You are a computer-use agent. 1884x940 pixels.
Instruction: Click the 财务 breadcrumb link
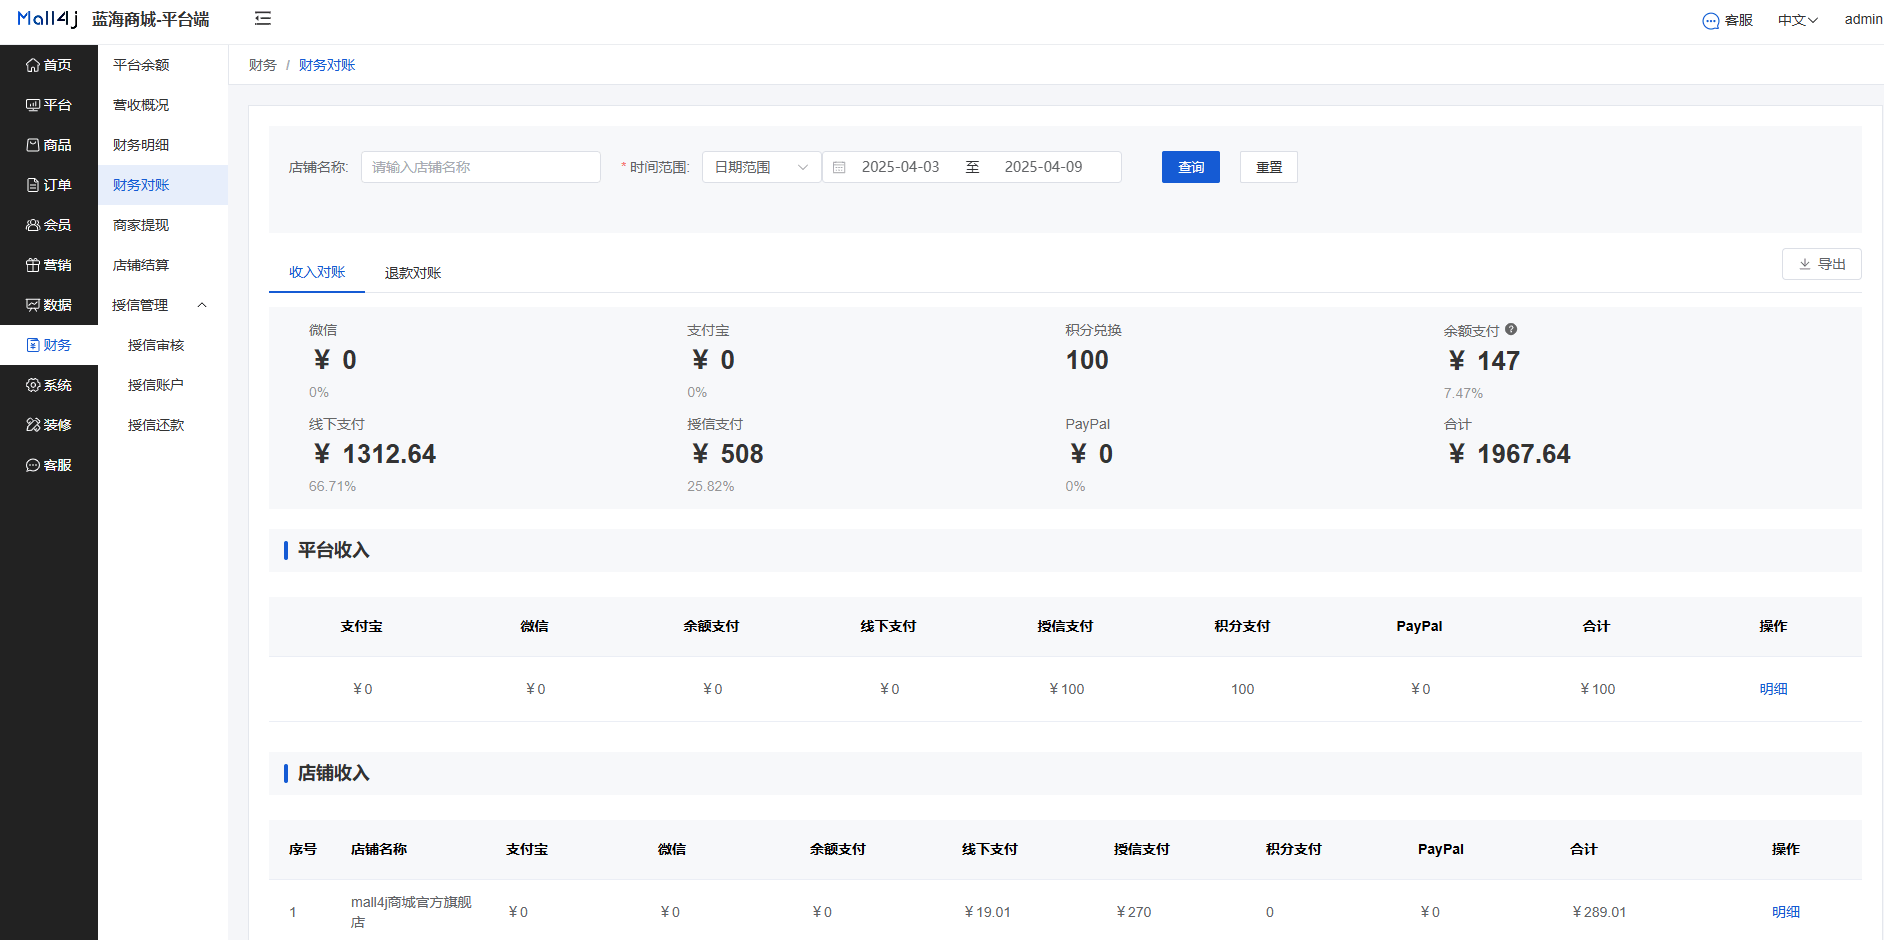263,65
